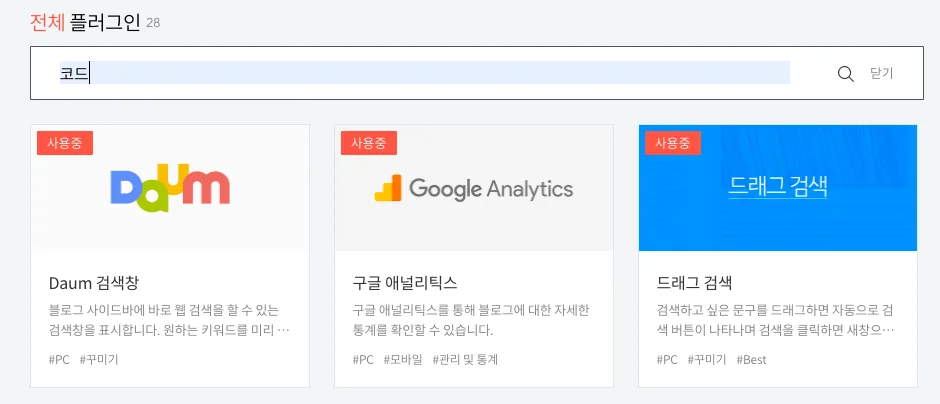Click the 사용중 badge on 드래그 검색 card

673,143
